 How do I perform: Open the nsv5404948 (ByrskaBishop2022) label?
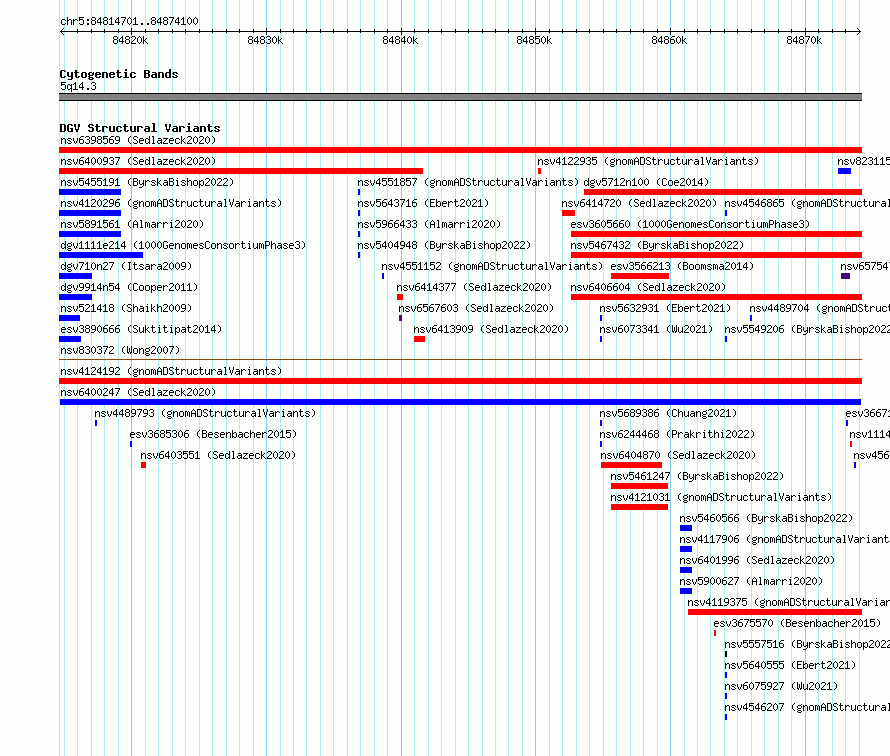pos(444,245)
